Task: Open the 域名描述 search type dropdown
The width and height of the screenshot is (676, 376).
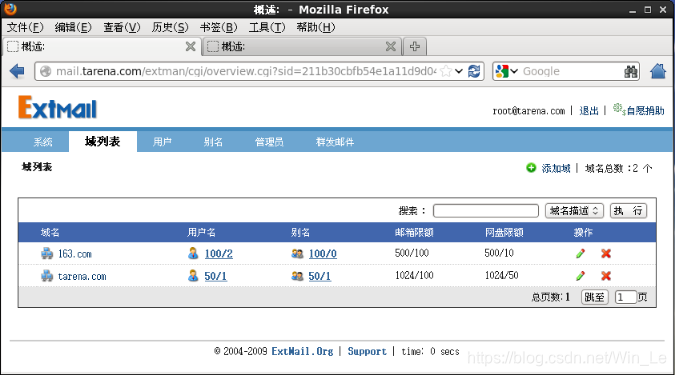Action: click(x=574, y=211)
